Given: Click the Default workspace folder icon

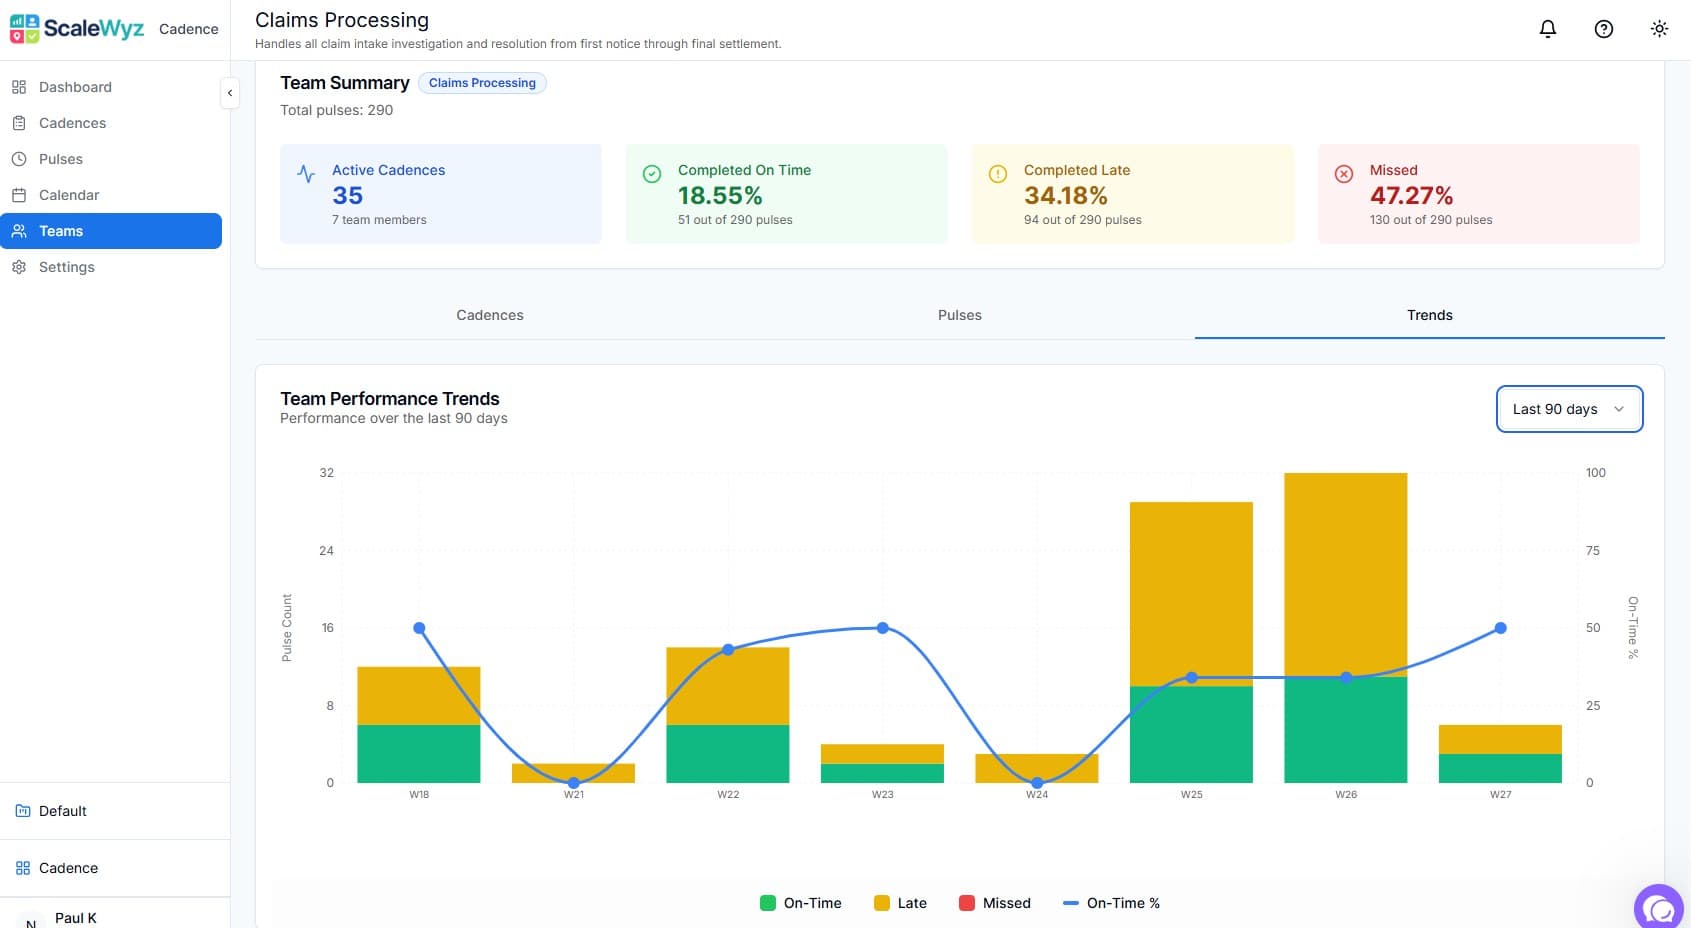Looking at the screenshot, I should (22, 810).
